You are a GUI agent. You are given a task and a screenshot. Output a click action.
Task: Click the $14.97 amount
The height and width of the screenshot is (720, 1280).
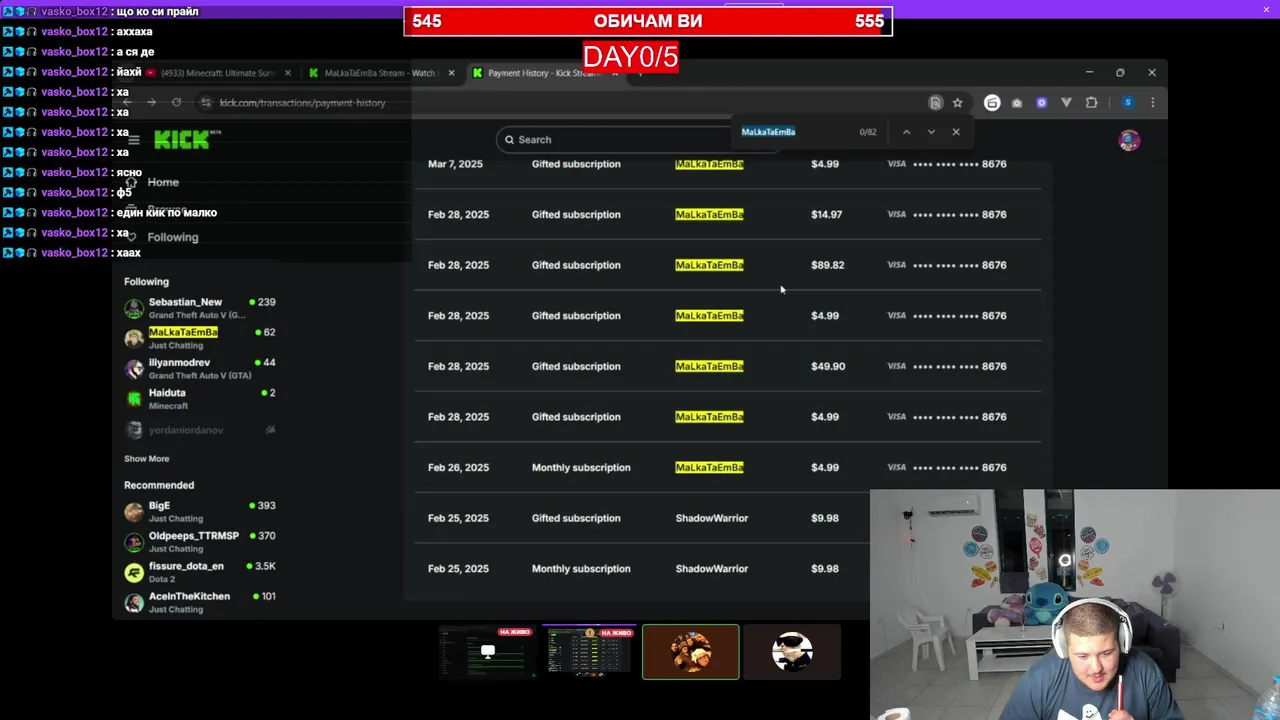point(826,214)
